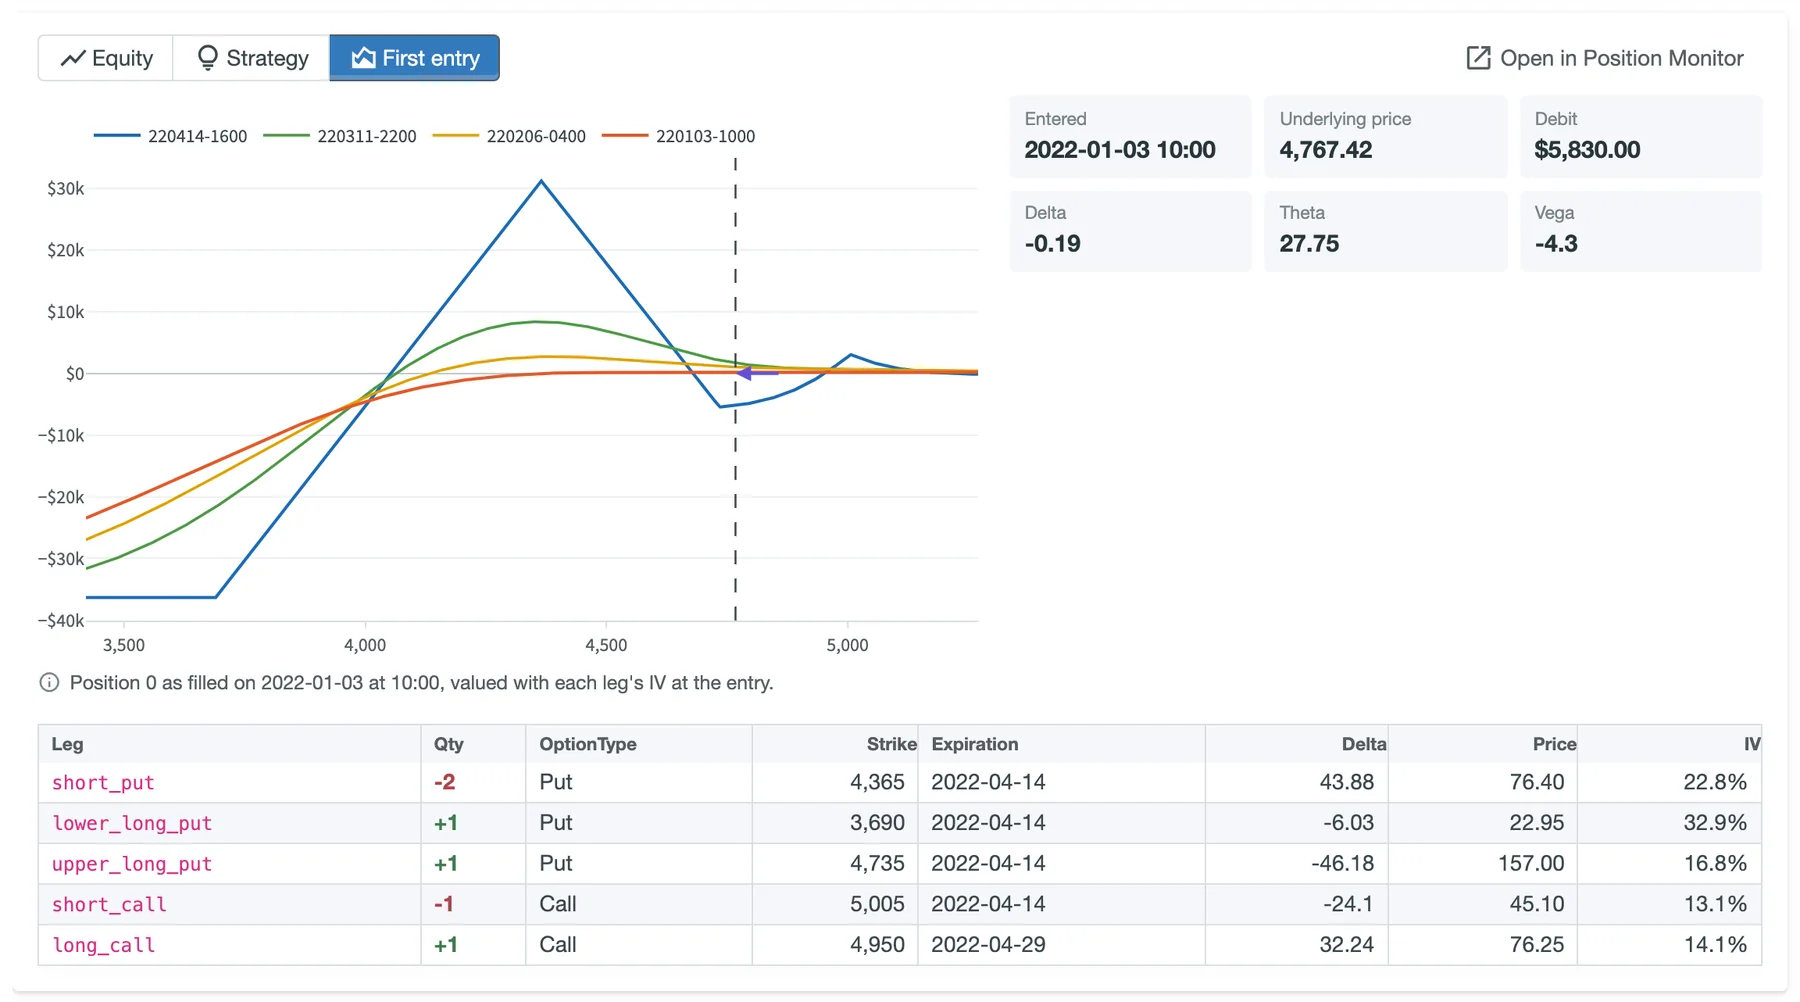Click the info icon next to Position 0 note
This screenshot has height=1002, width=1800.
49,683
